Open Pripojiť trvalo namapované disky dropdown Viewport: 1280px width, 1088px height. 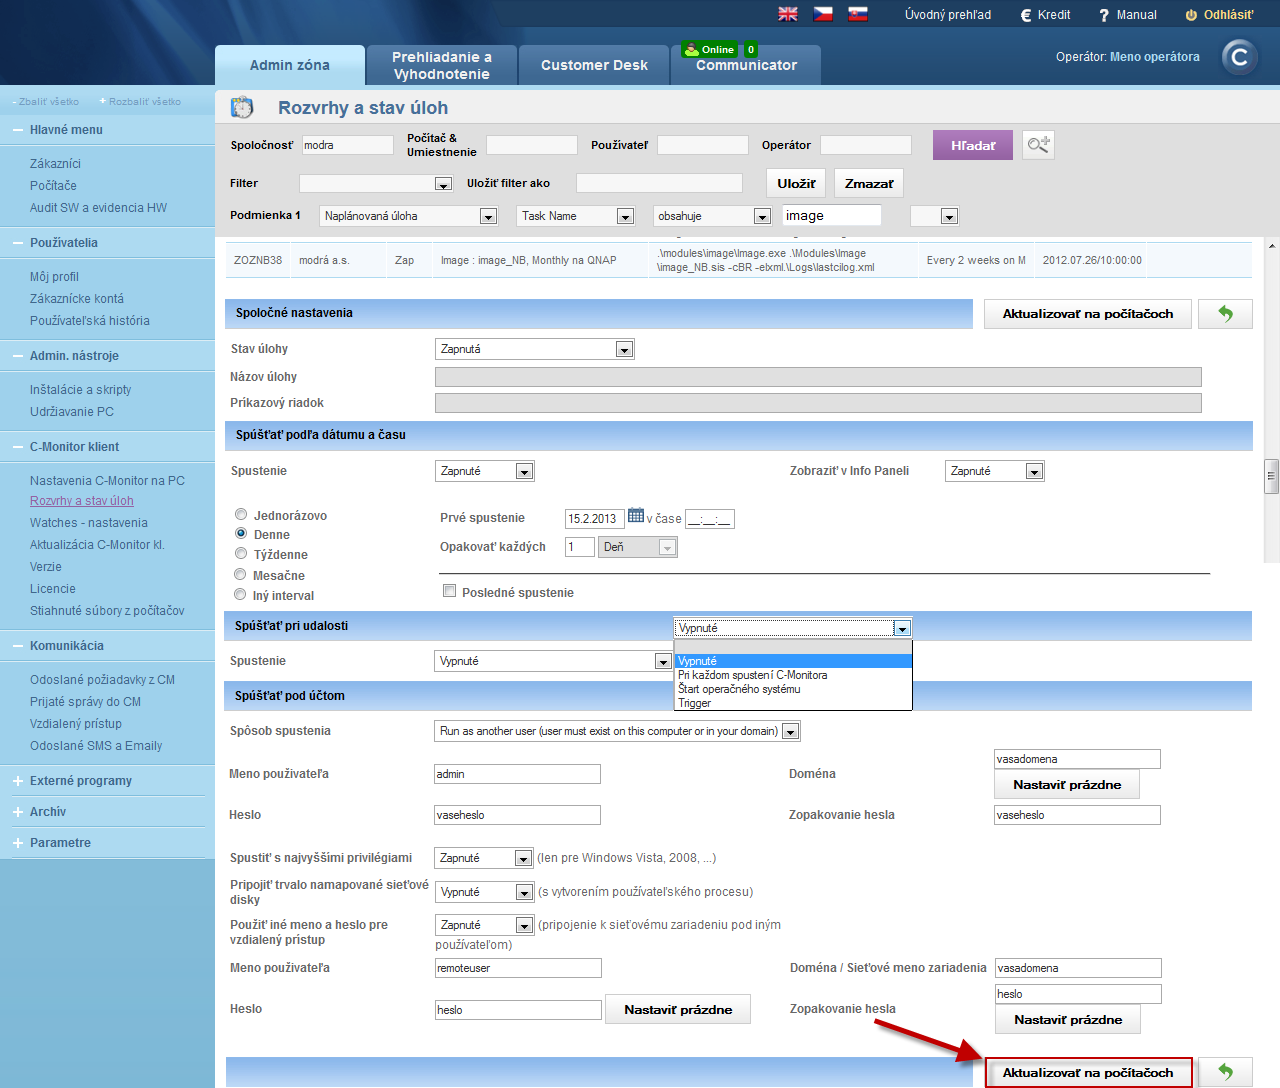point(485,892)
